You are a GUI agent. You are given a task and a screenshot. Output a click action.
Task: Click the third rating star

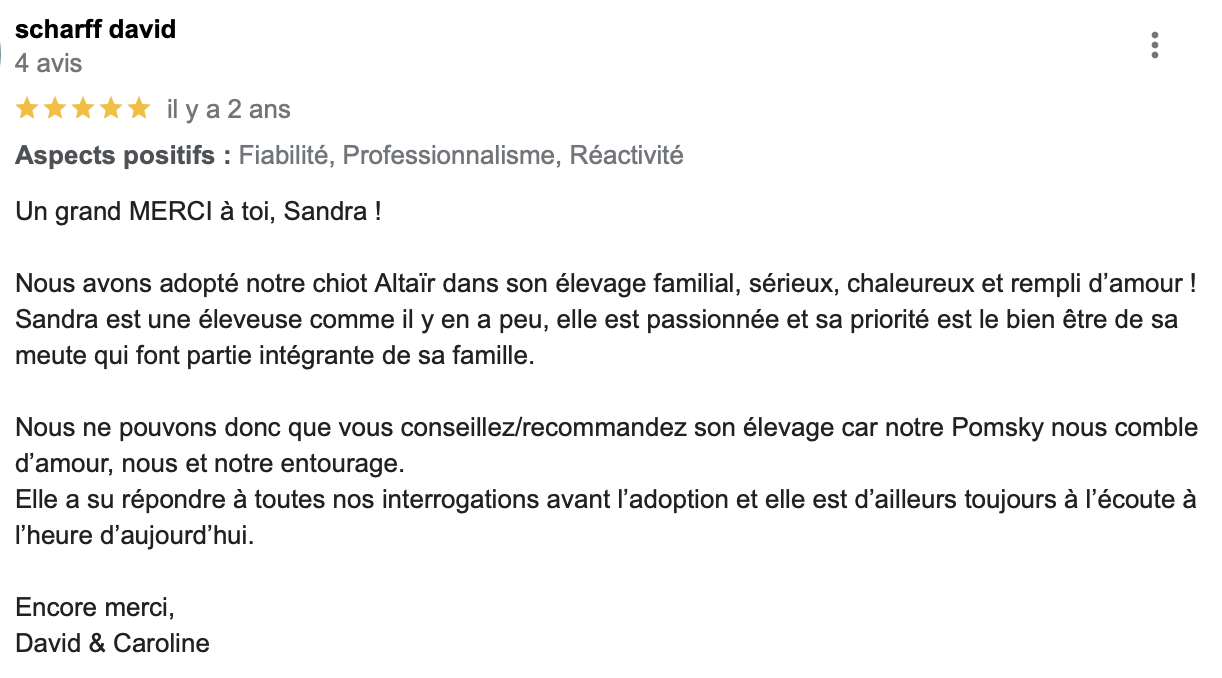coord(83,108)
